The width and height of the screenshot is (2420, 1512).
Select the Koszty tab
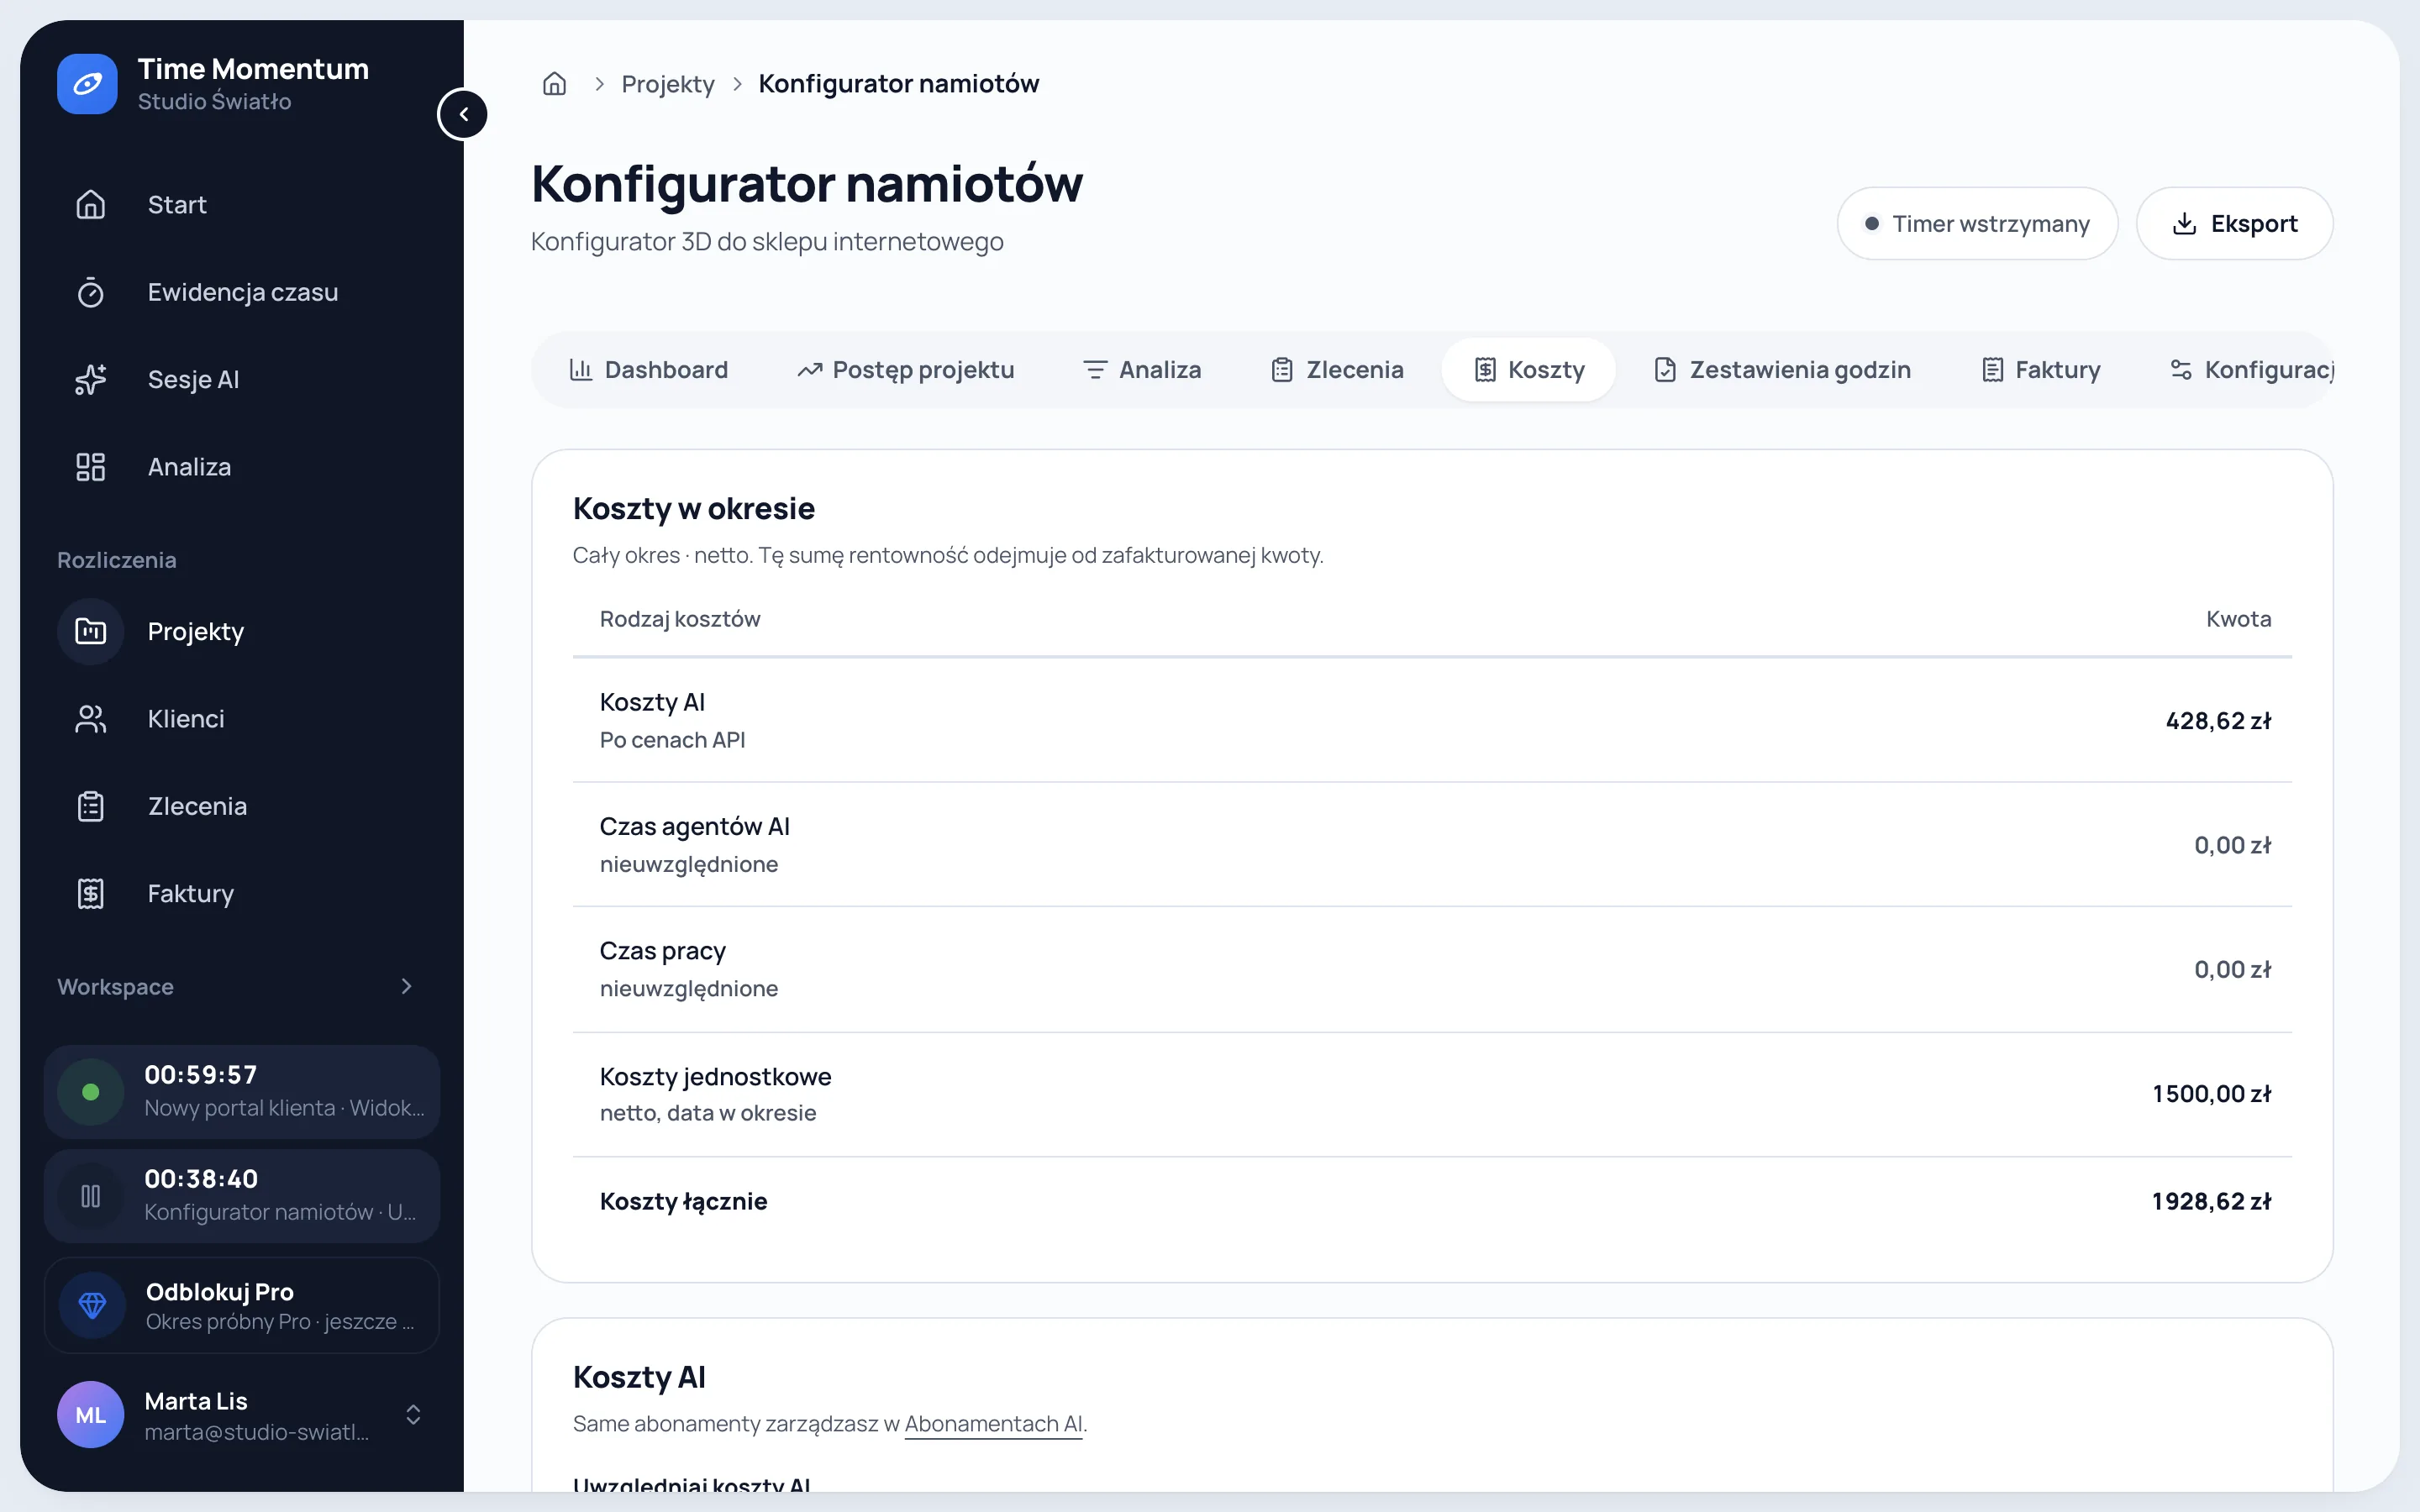pyautogui.click(x=1529, y=370)
